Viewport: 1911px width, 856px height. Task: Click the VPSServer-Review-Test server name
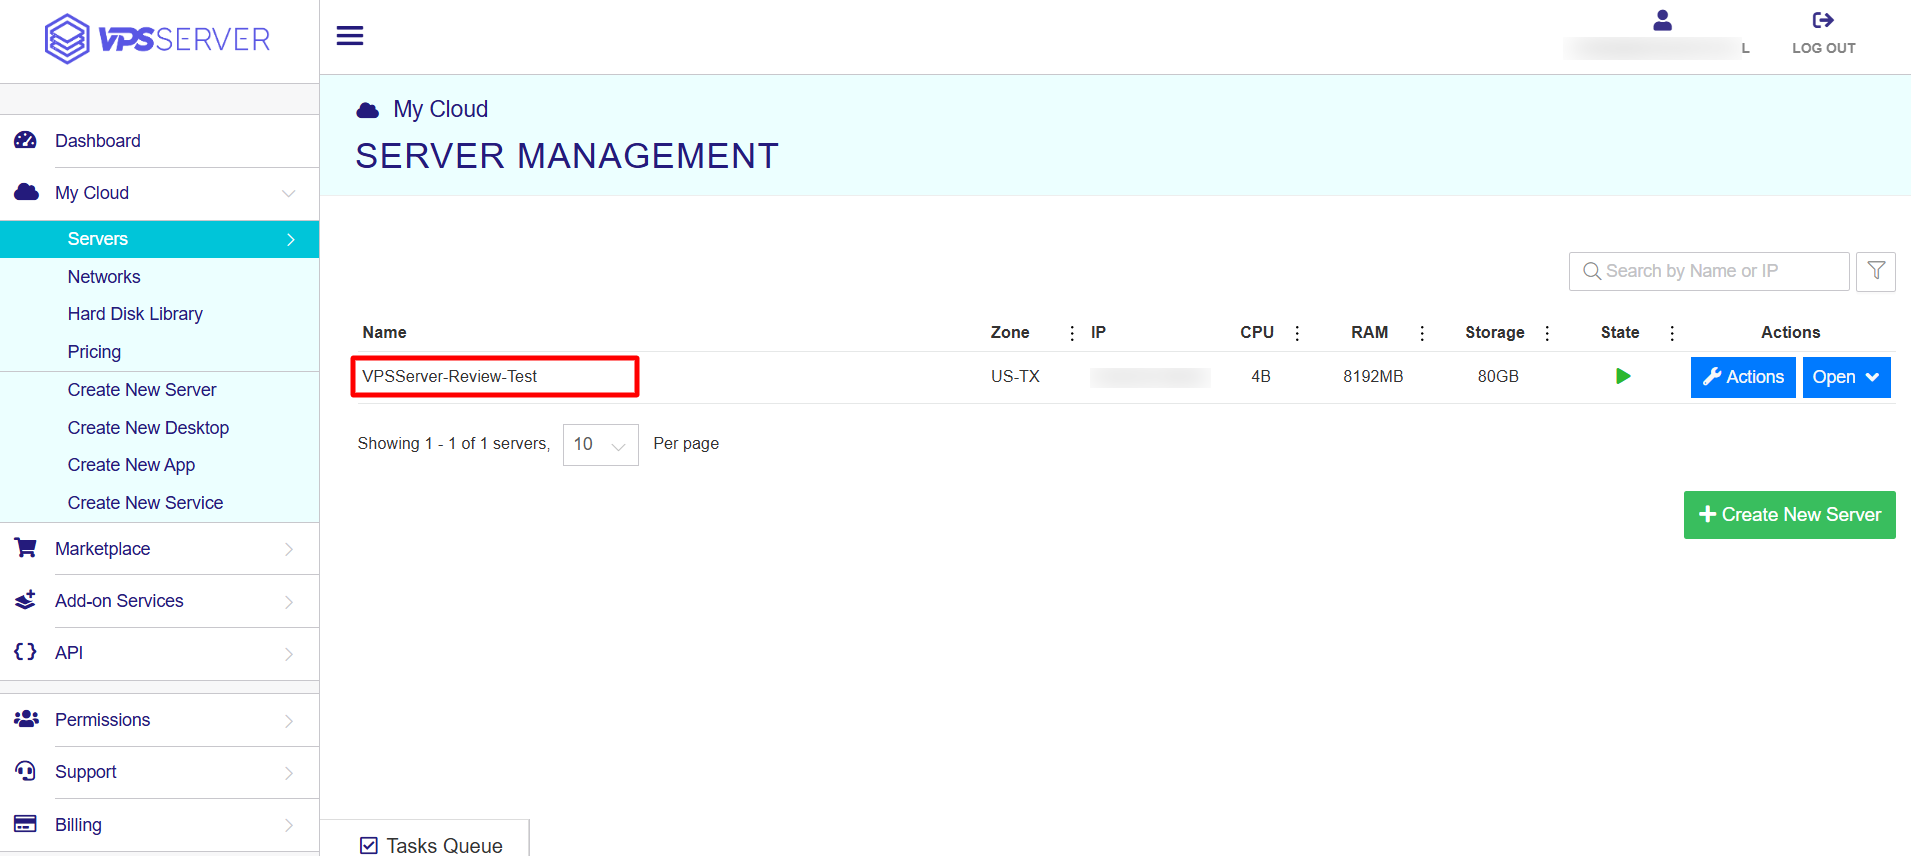click(x=450, y=376)
